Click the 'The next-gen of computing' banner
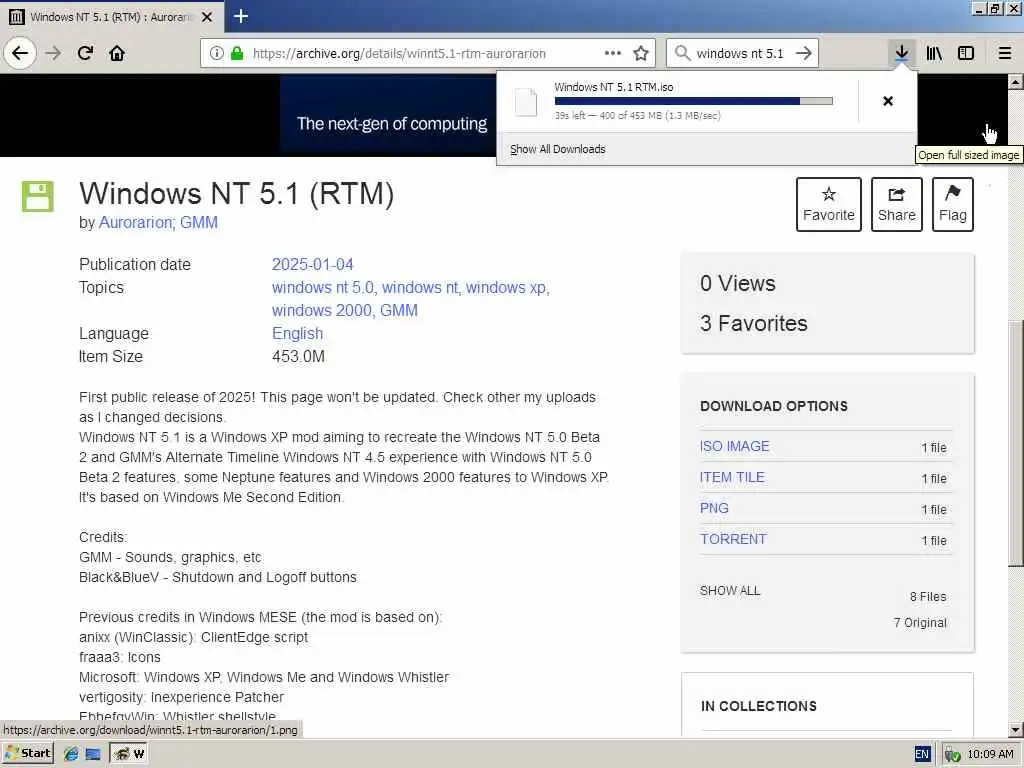The image size is (1024, 768). [392, 124]
